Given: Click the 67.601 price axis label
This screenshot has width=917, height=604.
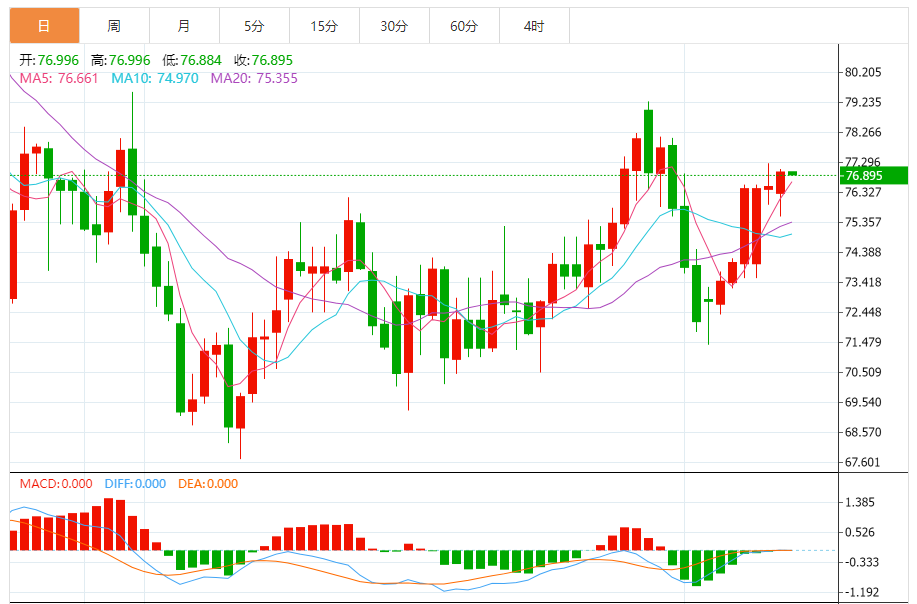Looking at the screenshot, I should 863,463.
